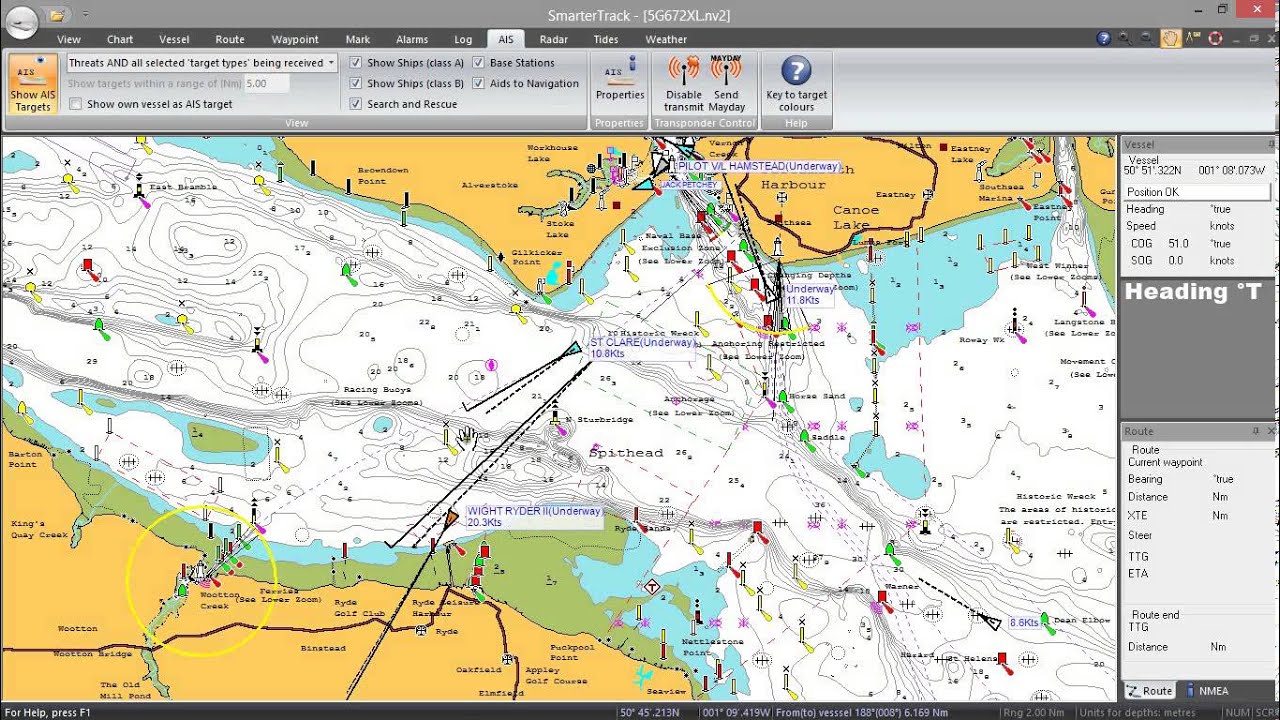The height and width of the screenshot is (720, 1280).
Task: Pin the Route panel
Action: (x=1256, y=431)
